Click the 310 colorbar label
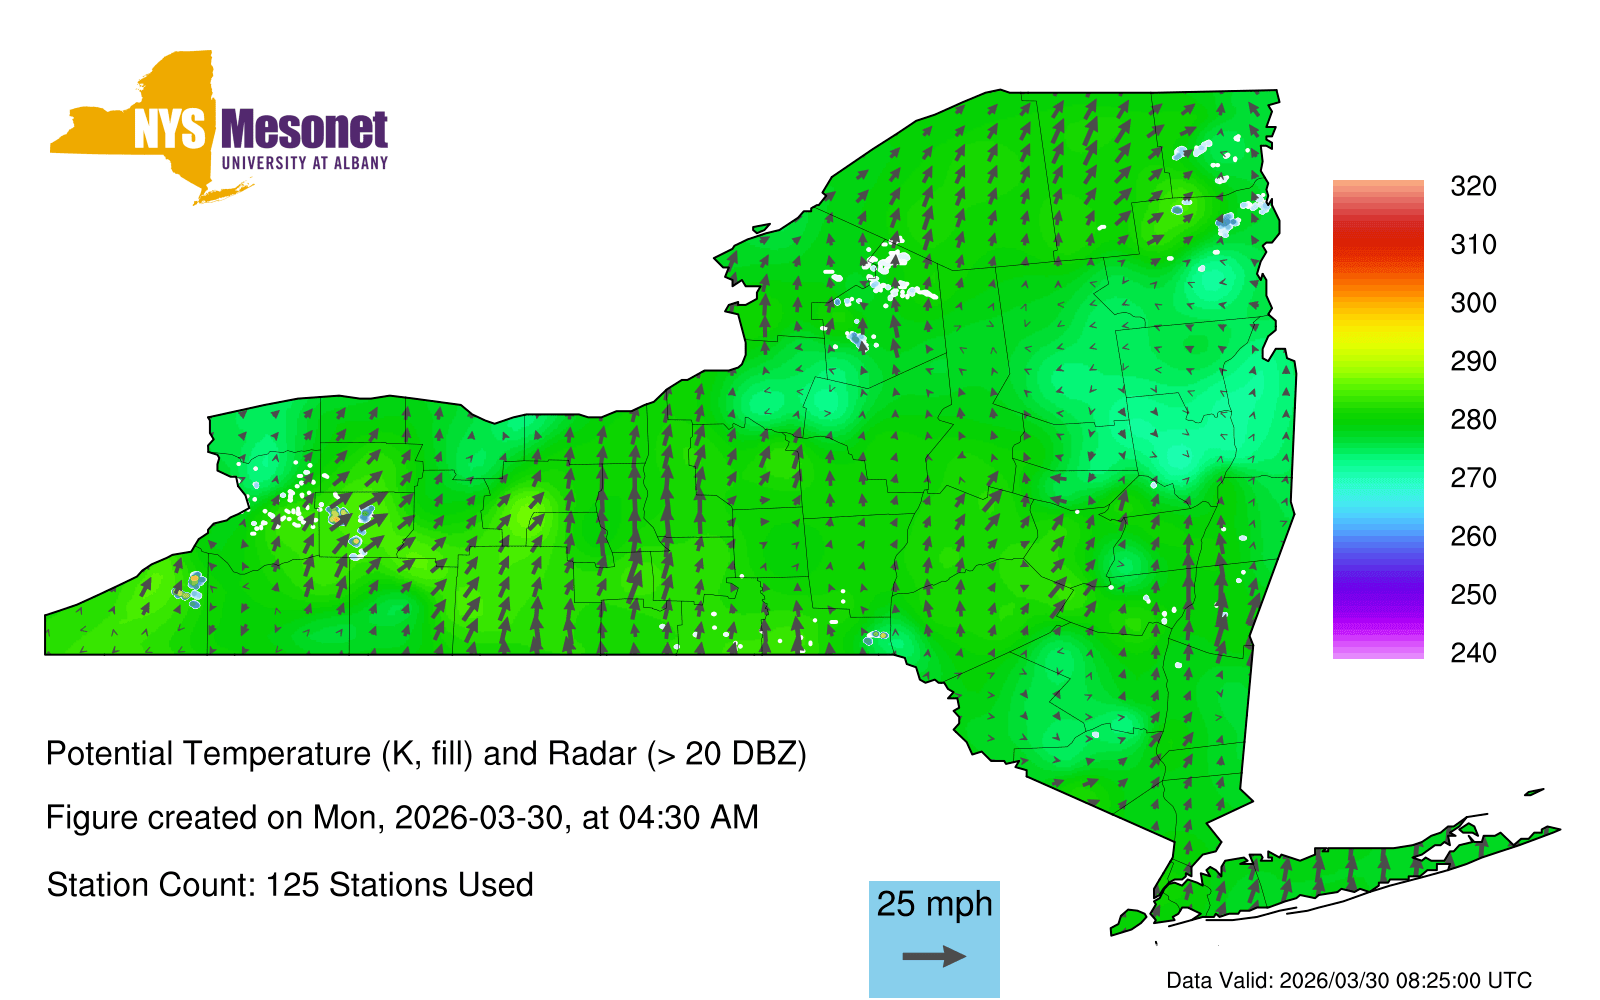 coord(1473,245)
